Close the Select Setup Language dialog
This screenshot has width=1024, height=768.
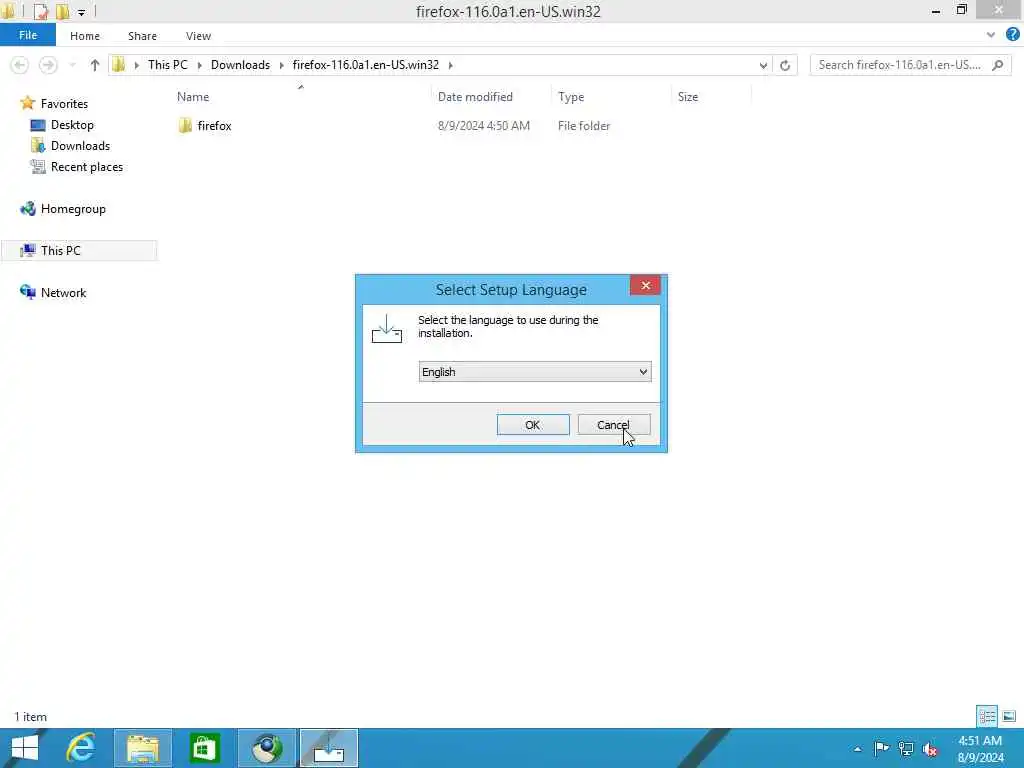[645, 285]
